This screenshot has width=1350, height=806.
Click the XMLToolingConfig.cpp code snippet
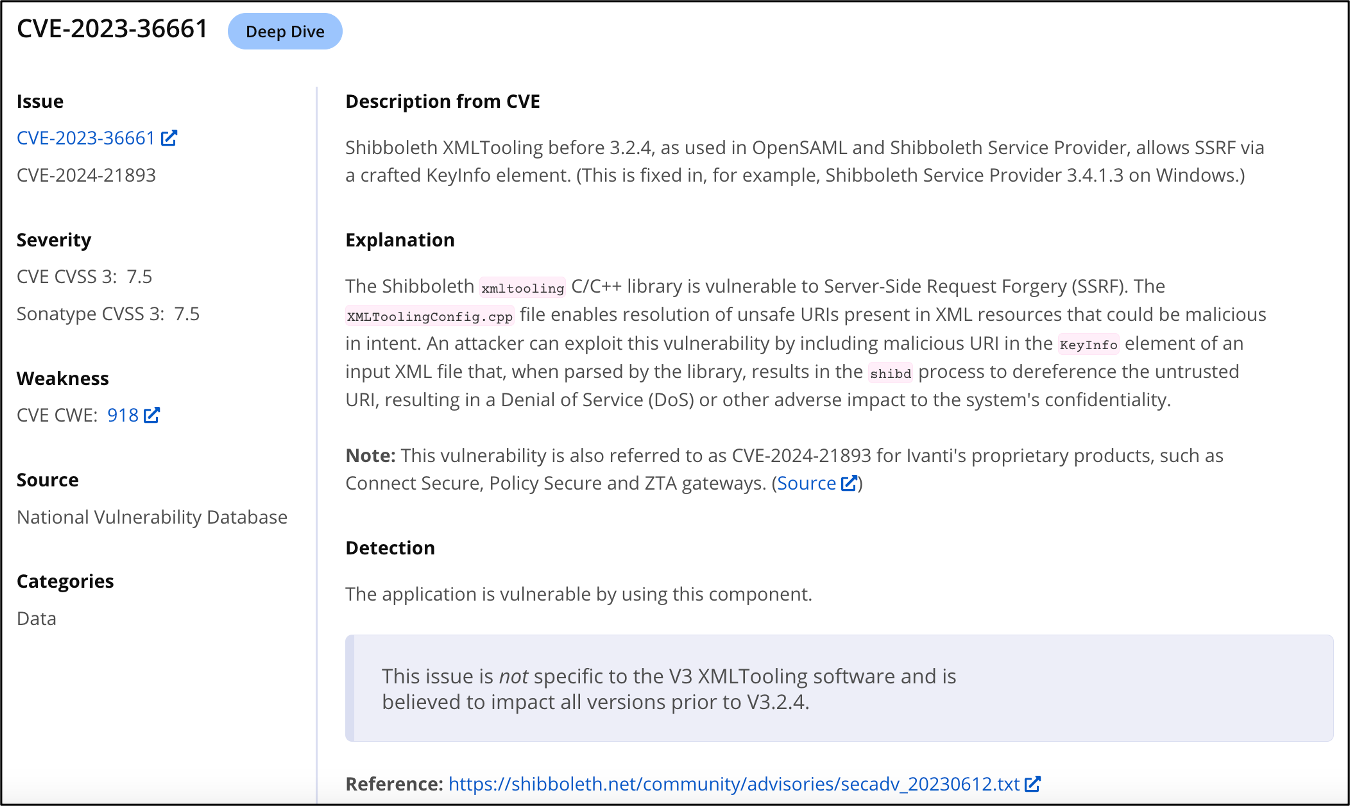pyautogui.click(x=429, y=316)
